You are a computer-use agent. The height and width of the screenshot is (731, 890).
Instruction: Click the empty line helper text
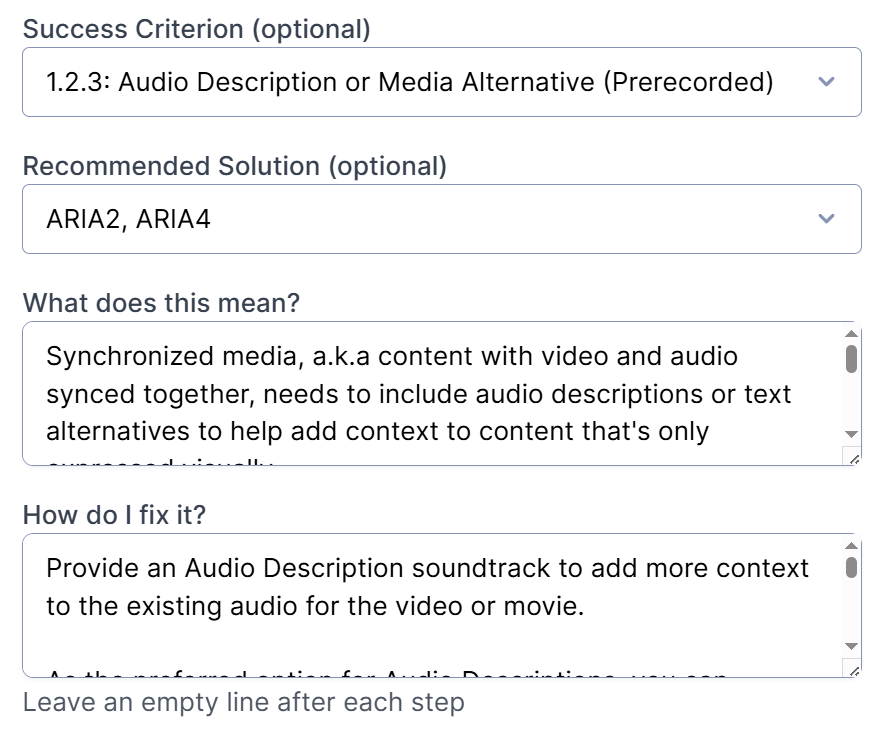[243, 703]
